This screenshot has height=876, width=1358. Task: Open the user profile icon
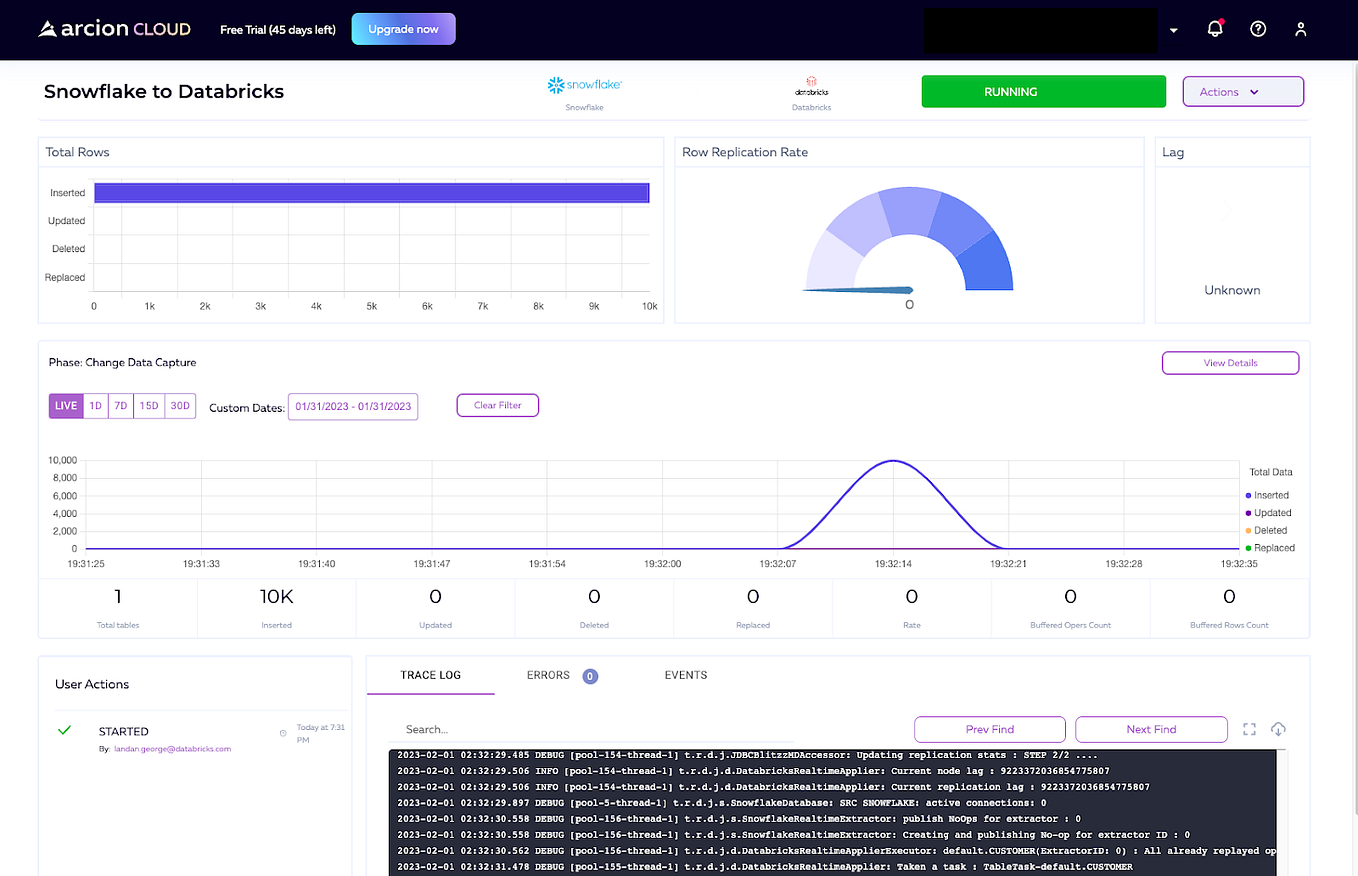[1300, 29]
